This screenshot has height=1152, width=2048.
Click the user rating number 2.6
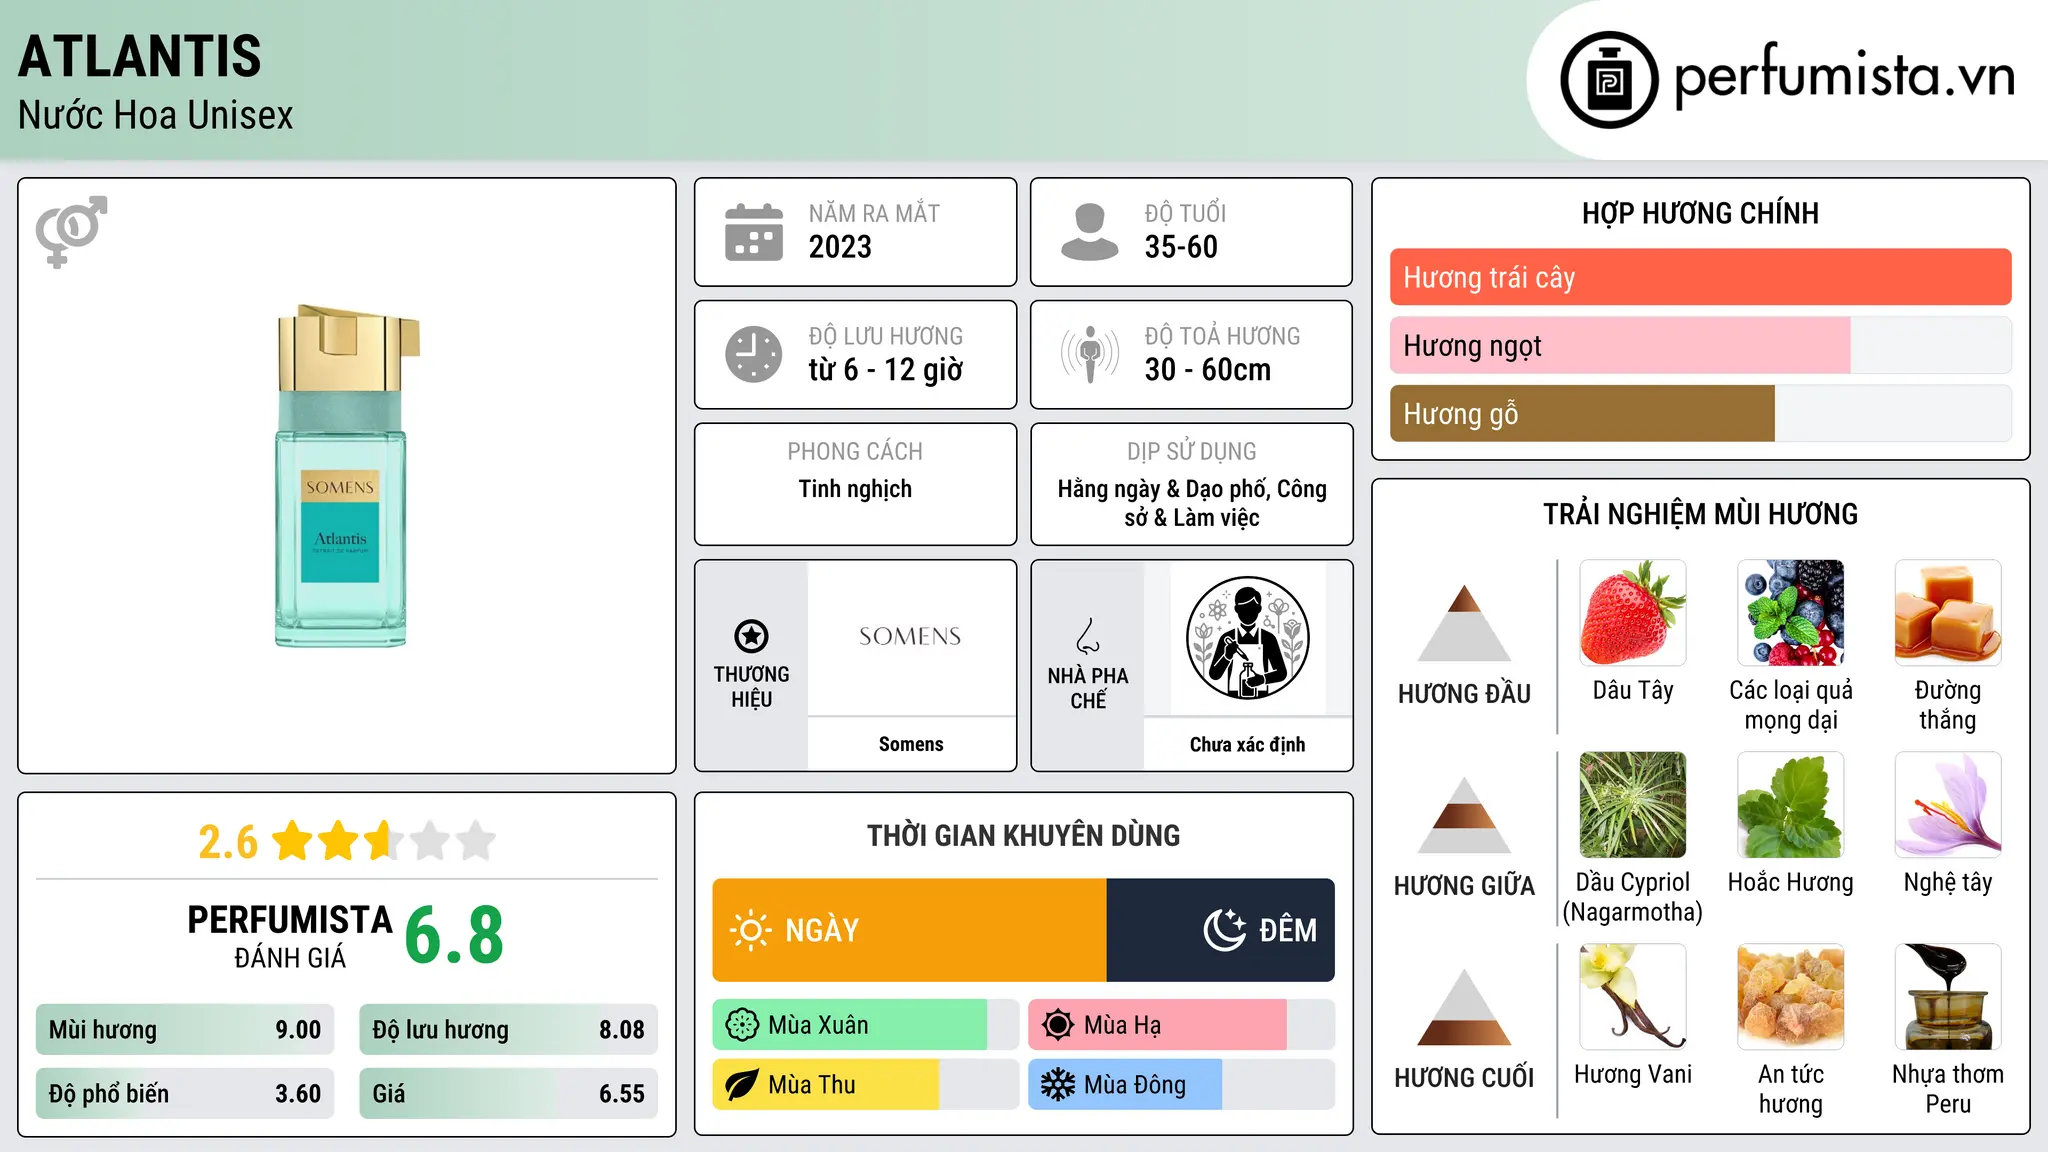tap(228, 842)
